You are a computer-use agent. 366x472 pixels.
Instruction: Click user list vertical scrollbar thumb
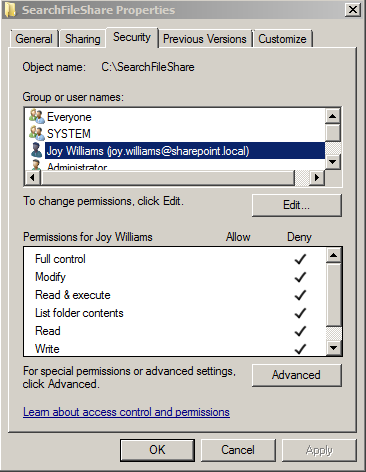coord(333,132)
